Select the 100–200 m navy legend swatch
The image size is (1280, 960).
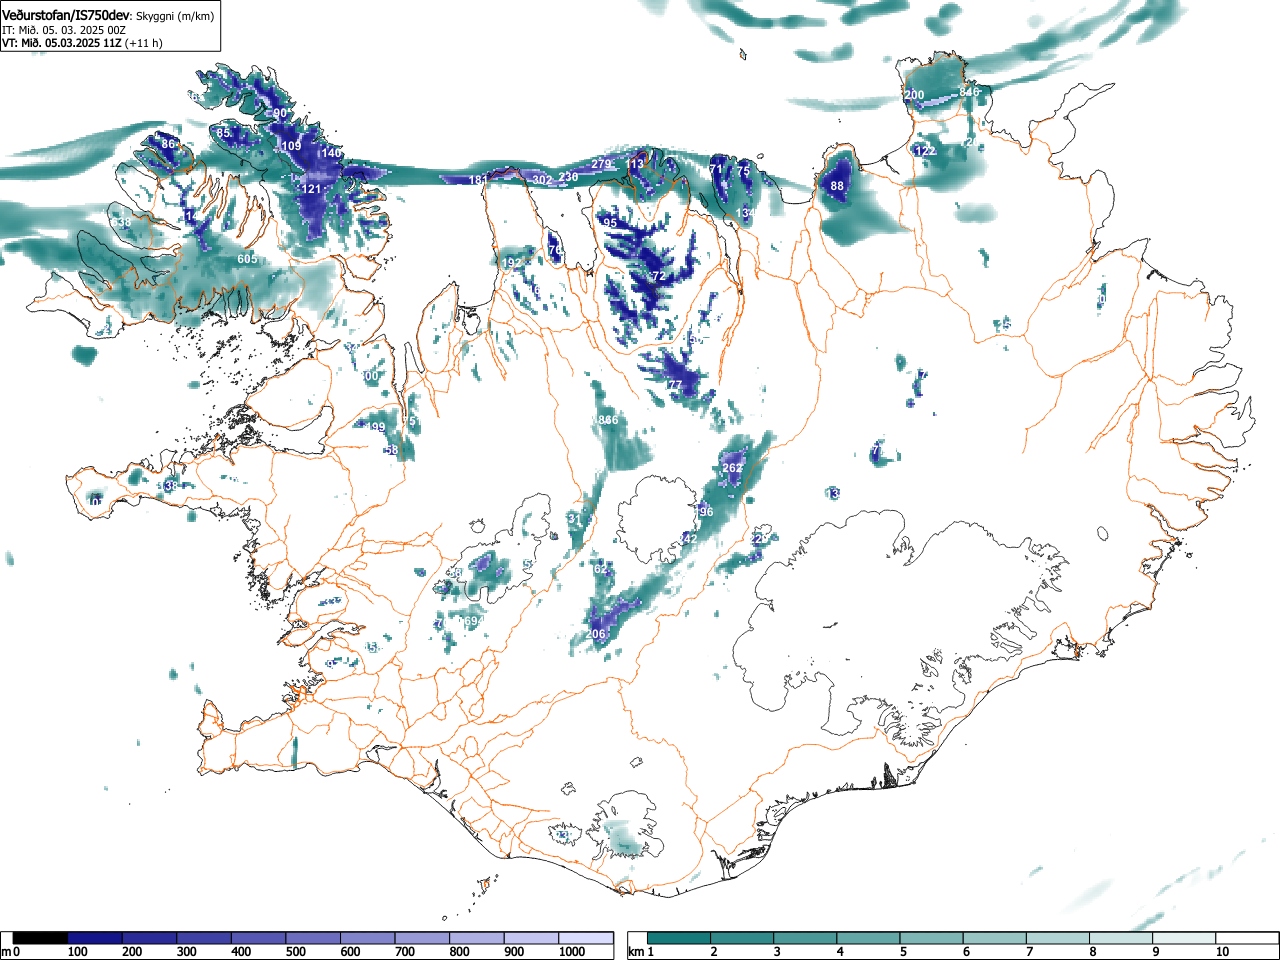point(95,938)
